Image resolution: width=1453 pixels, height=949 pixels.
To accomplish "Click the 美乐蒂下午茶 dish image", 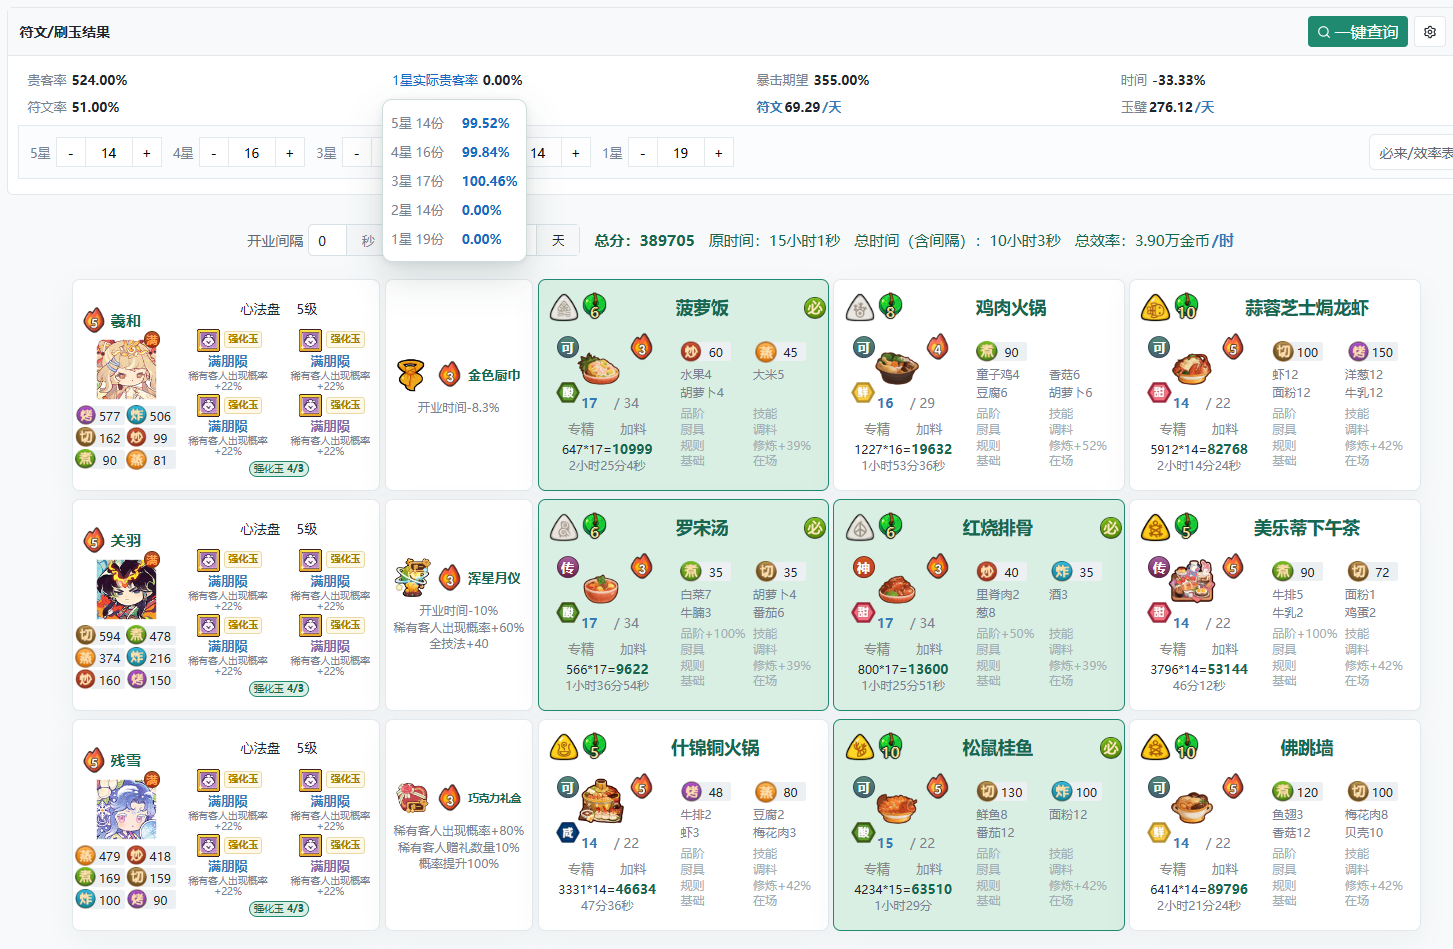I will 1191,583.
